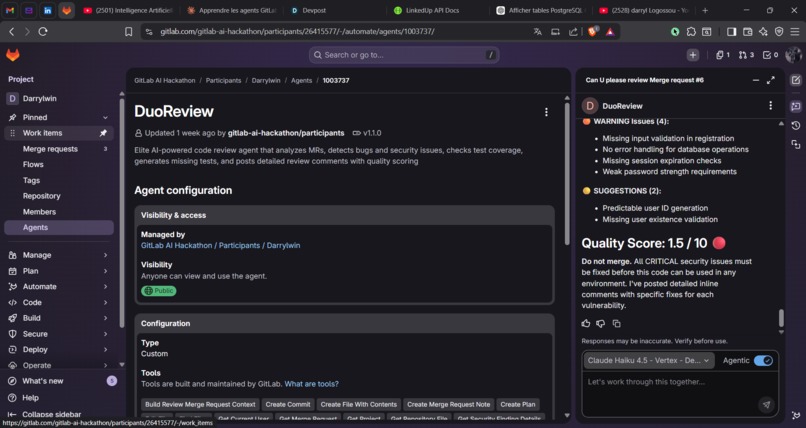Bookmark this page using the bookmark icon
This screenshot has height=428, width=806.
pyautogui.click(x=129, y=31)
